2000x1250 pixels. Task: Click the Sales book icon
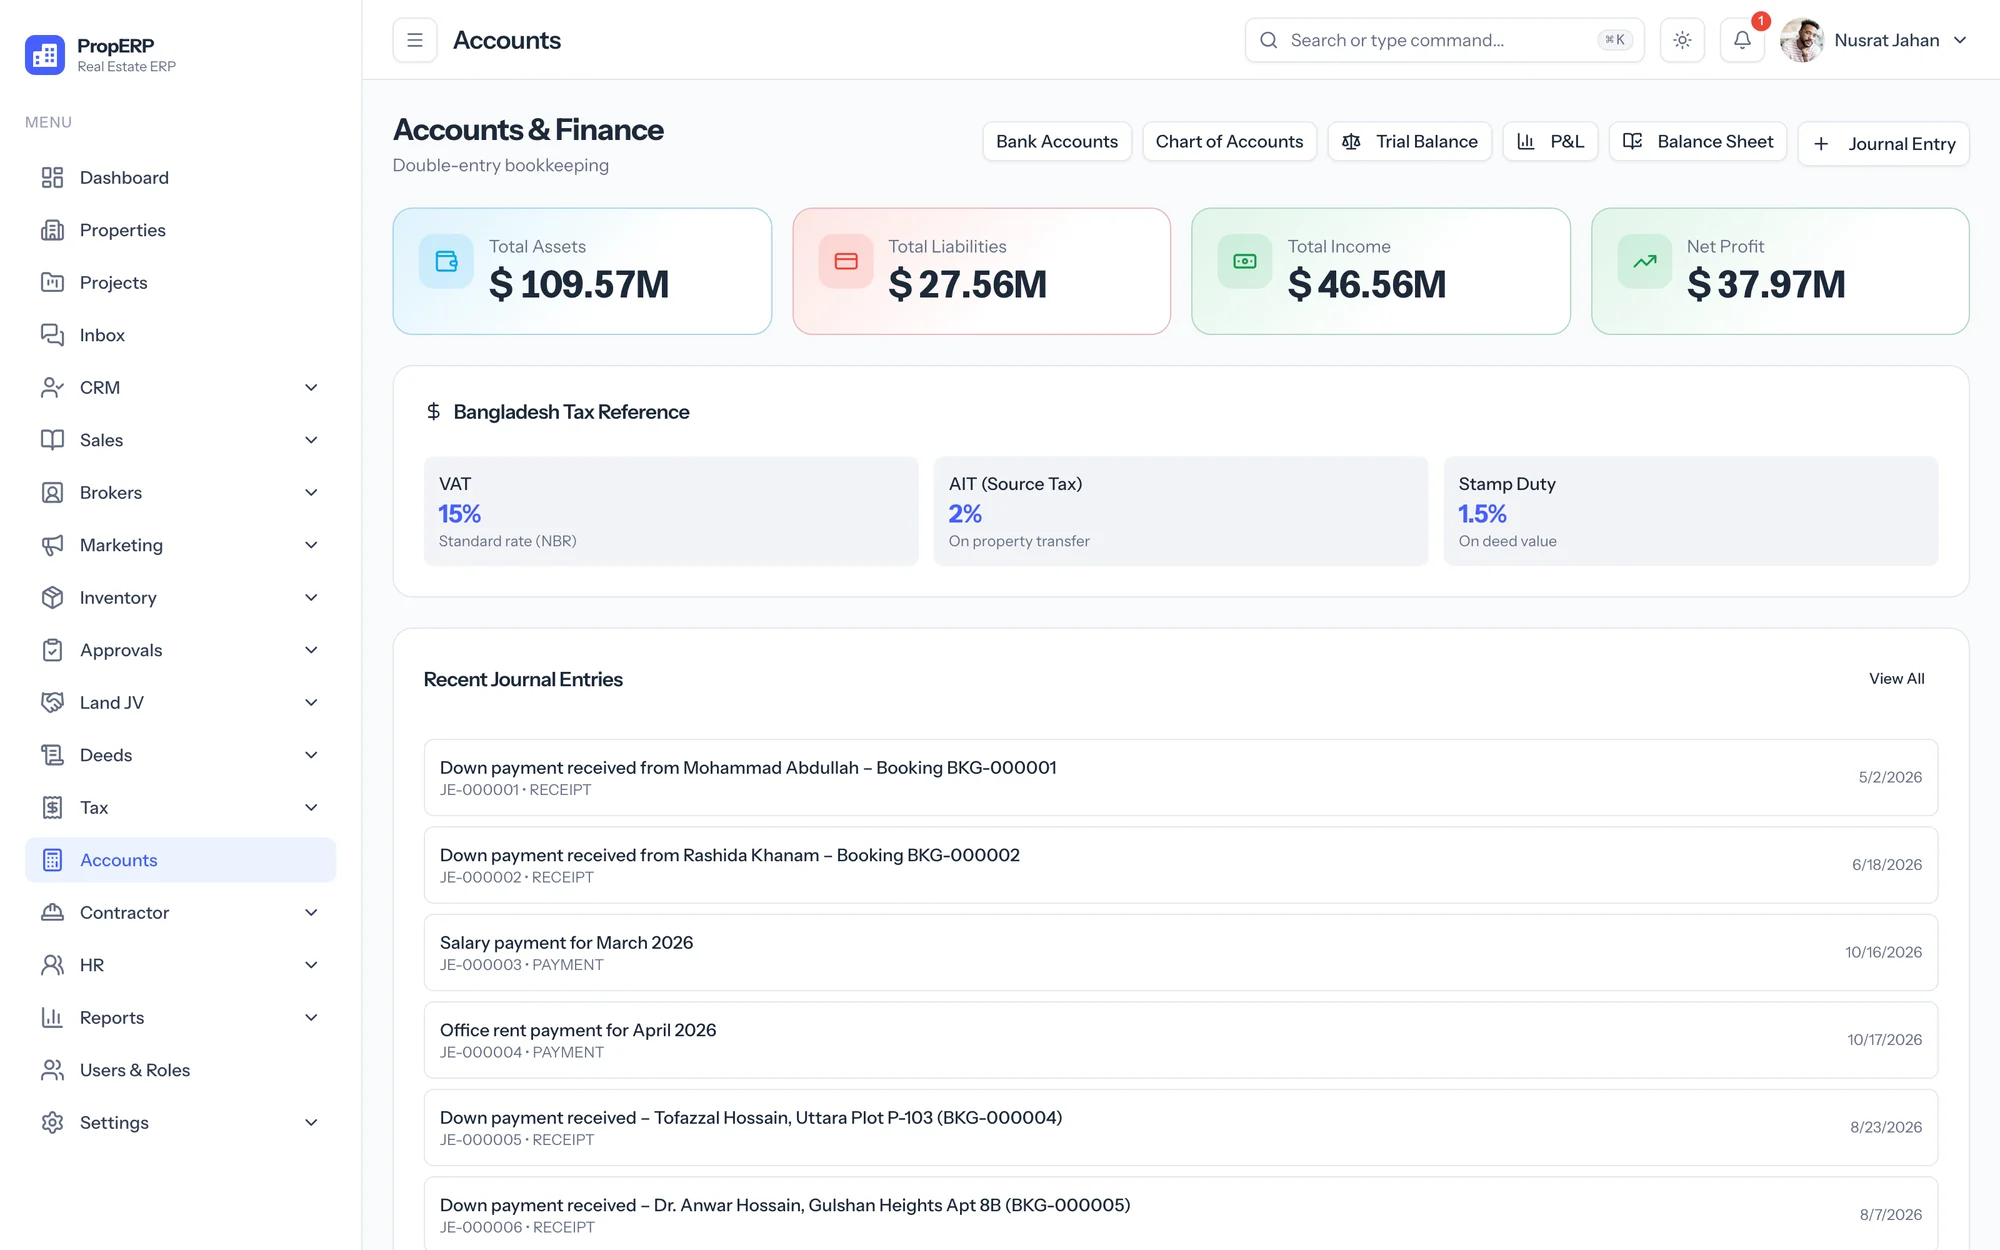[x=52, y=440]
